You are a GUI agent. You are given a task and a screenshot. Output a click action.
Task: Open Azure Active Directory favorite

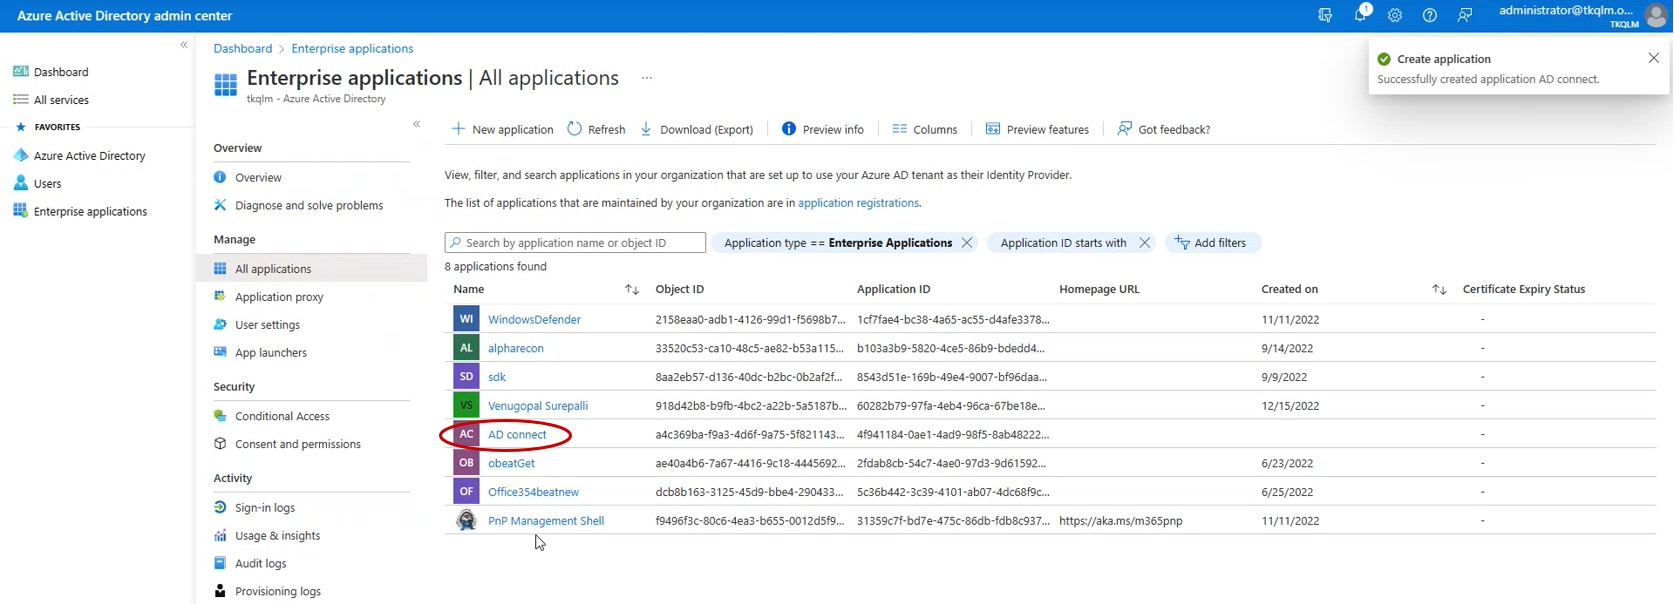tap(89, 156)
